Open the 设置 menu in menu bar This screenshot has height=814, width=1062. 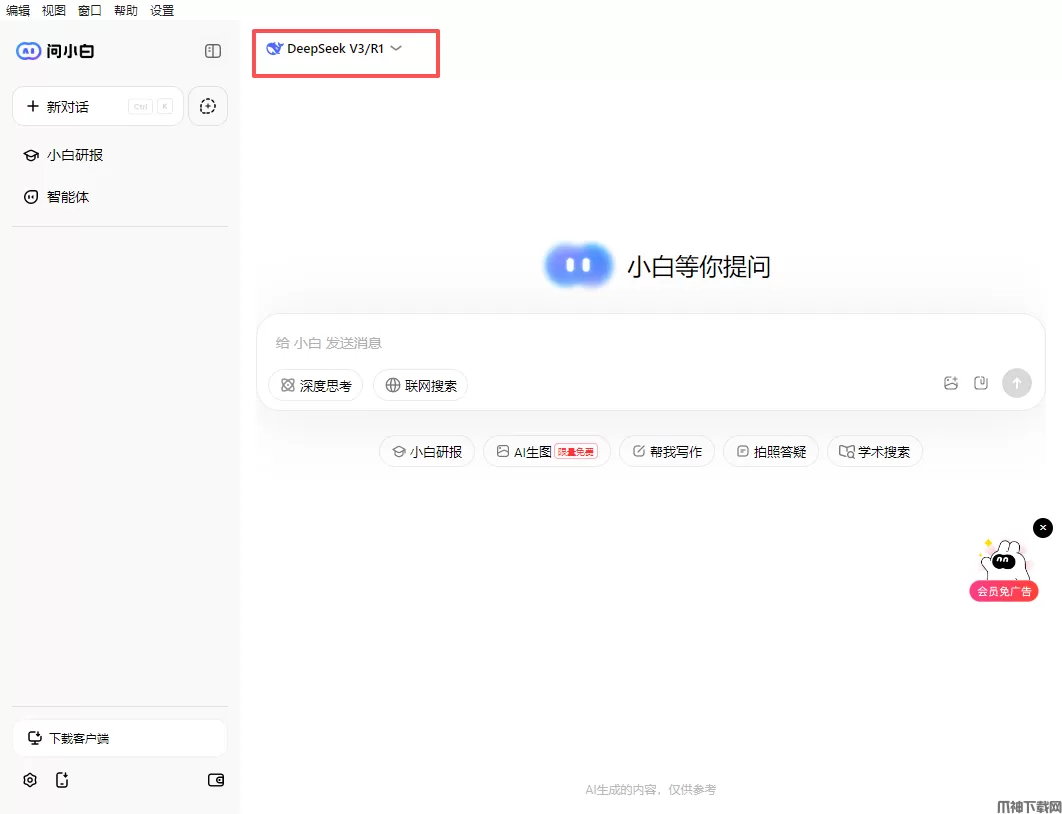(162, 10)
